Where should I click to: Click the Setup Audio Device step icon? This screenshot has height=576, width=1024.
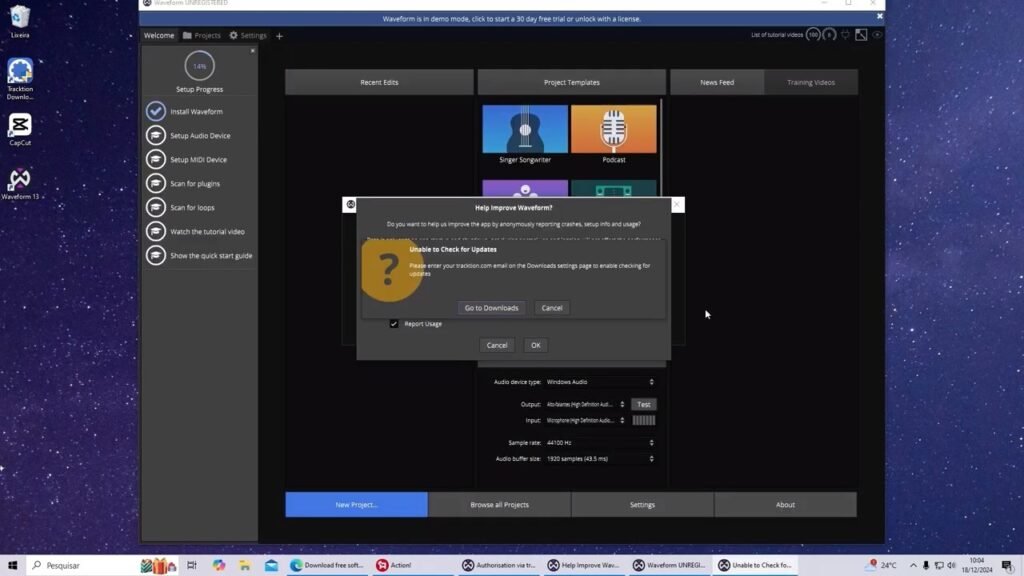click(x=155, y=135)
